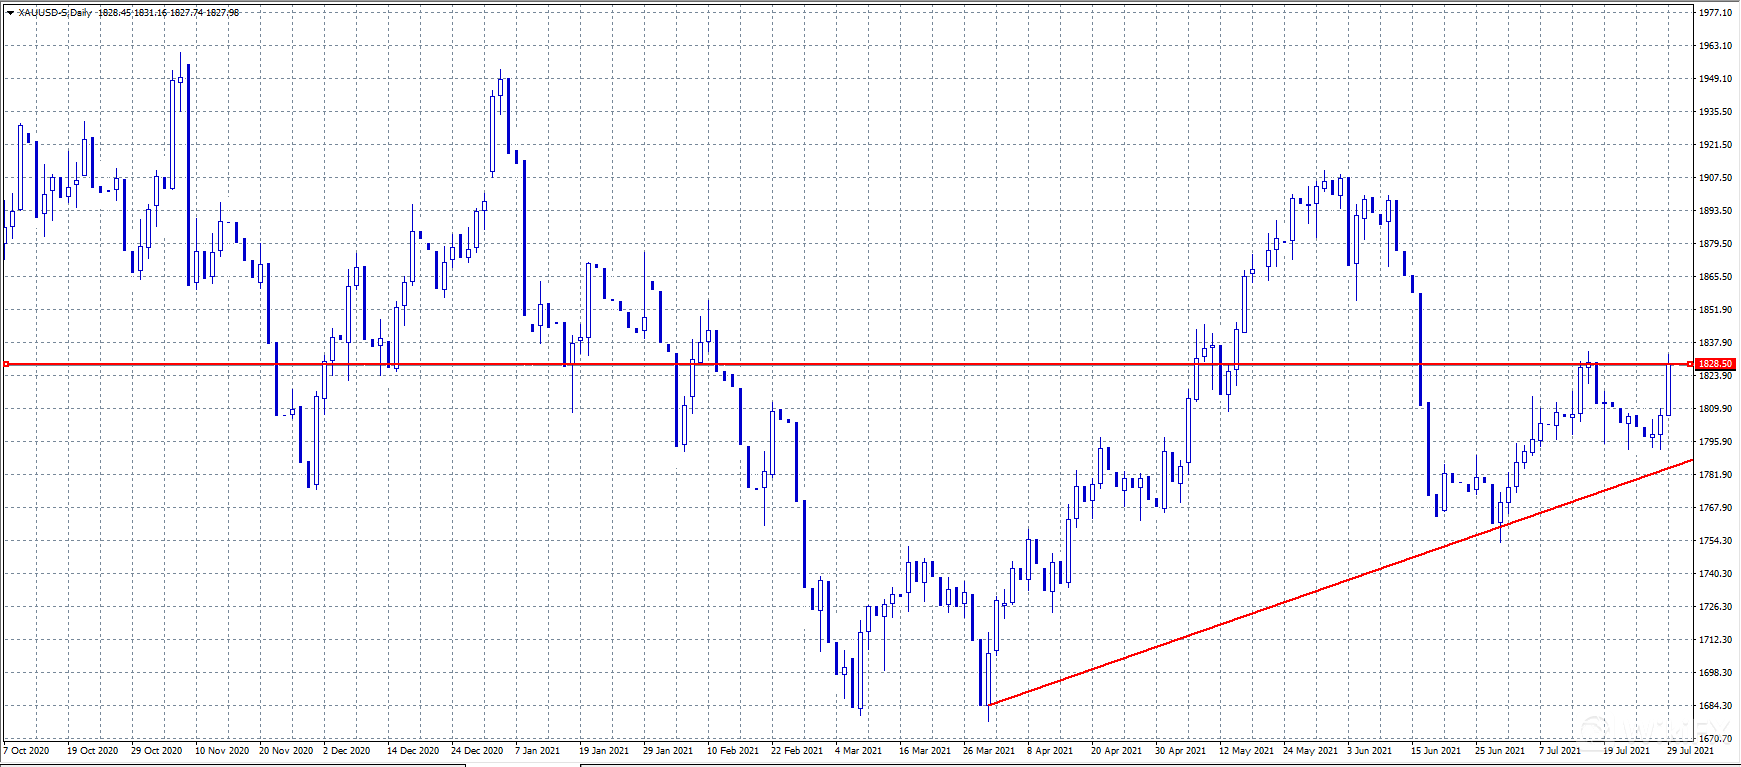Image resolution: width=1741 pixels, height=767 pixels.
Task: Click the 1754.30 price axis label
Action: click(1716, 541)
